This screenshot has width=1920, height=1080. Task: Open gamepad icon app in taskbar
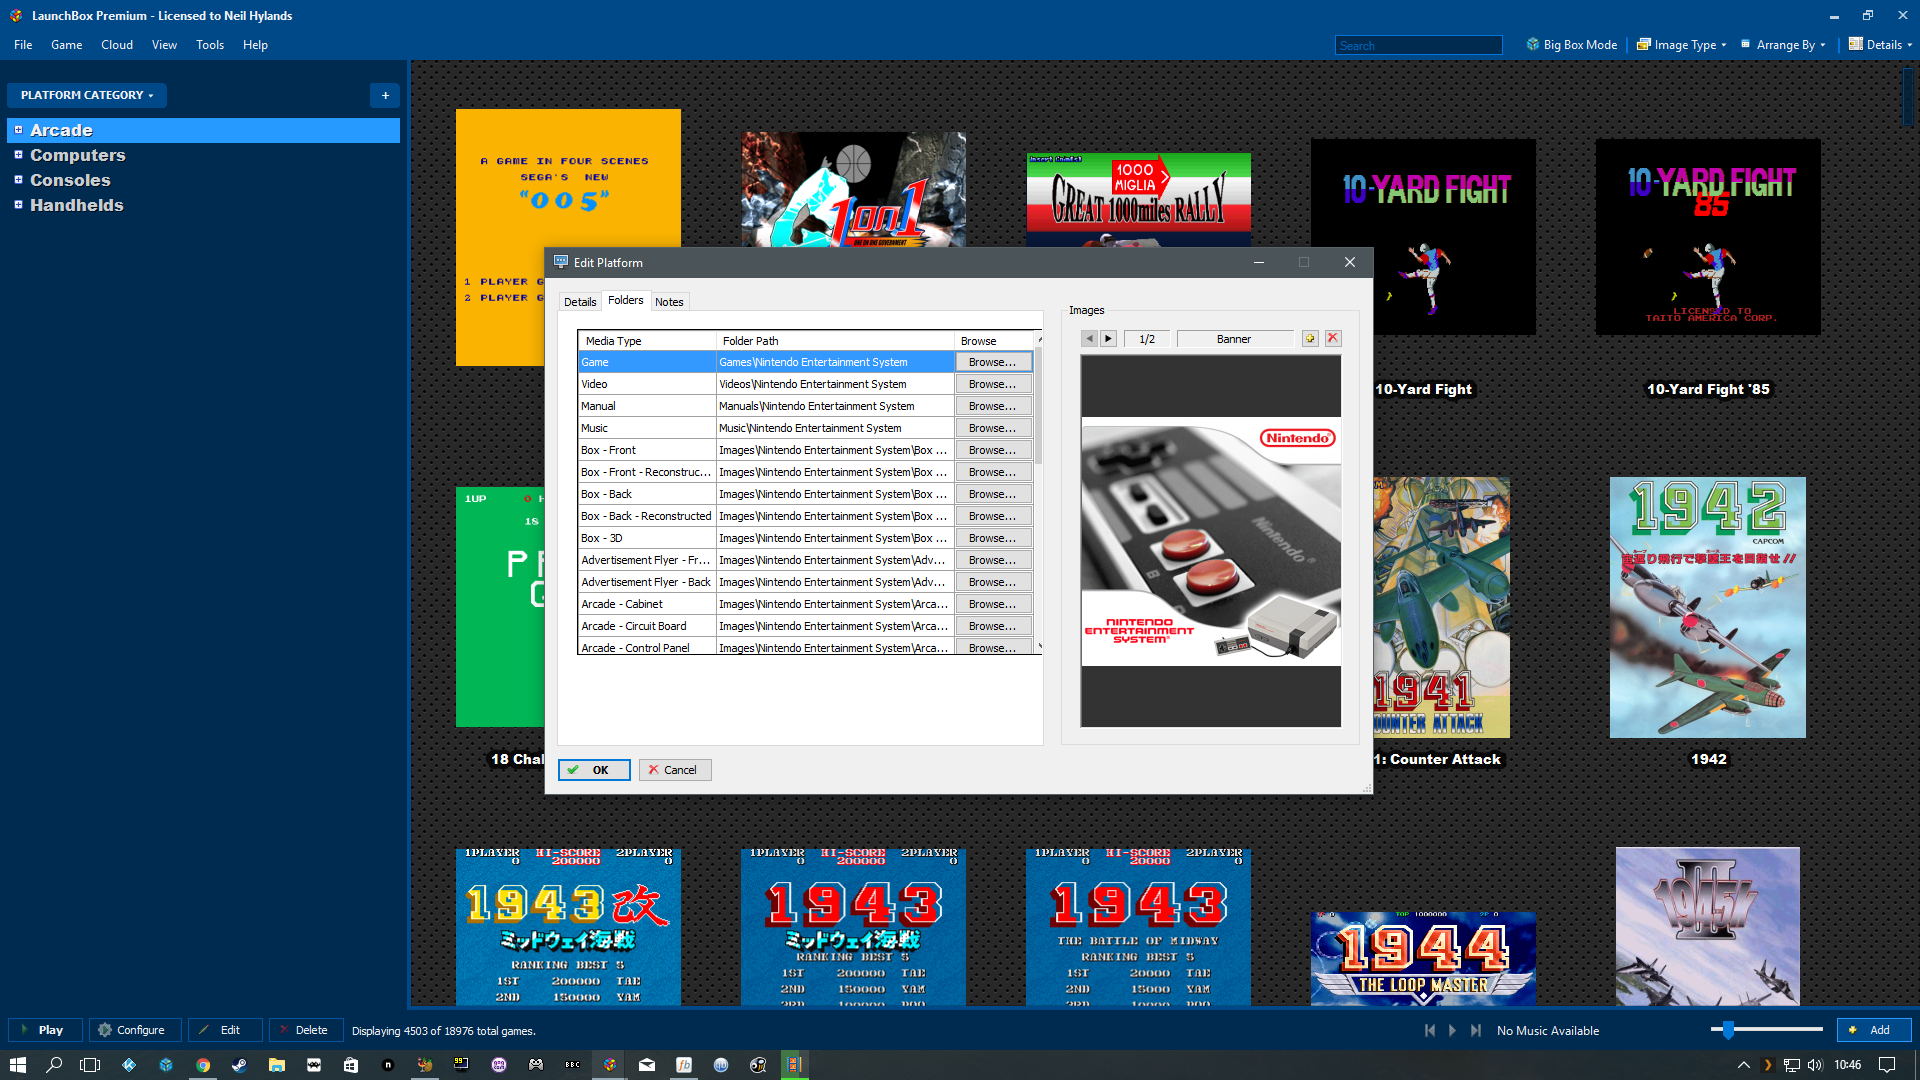(x=536, y=1065)
